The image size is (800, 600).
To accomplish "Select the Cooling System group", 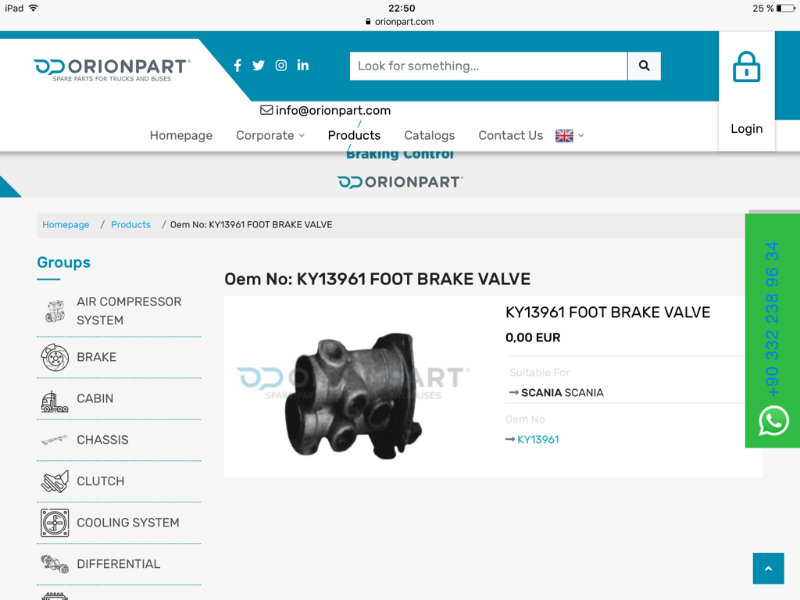I will coord(127,523).
